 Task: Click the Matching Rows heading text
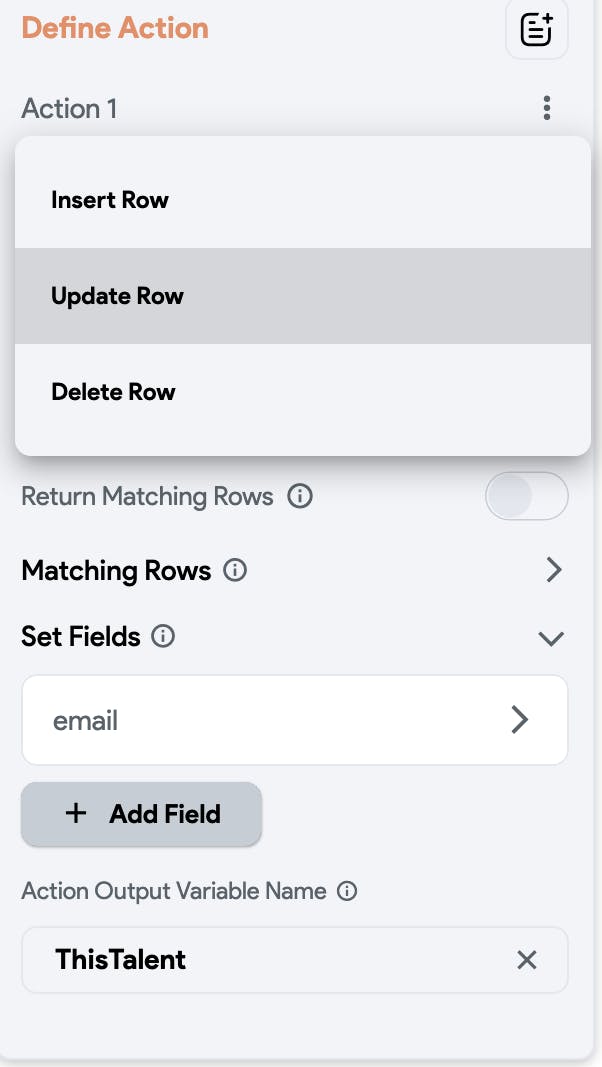point(116,571)
